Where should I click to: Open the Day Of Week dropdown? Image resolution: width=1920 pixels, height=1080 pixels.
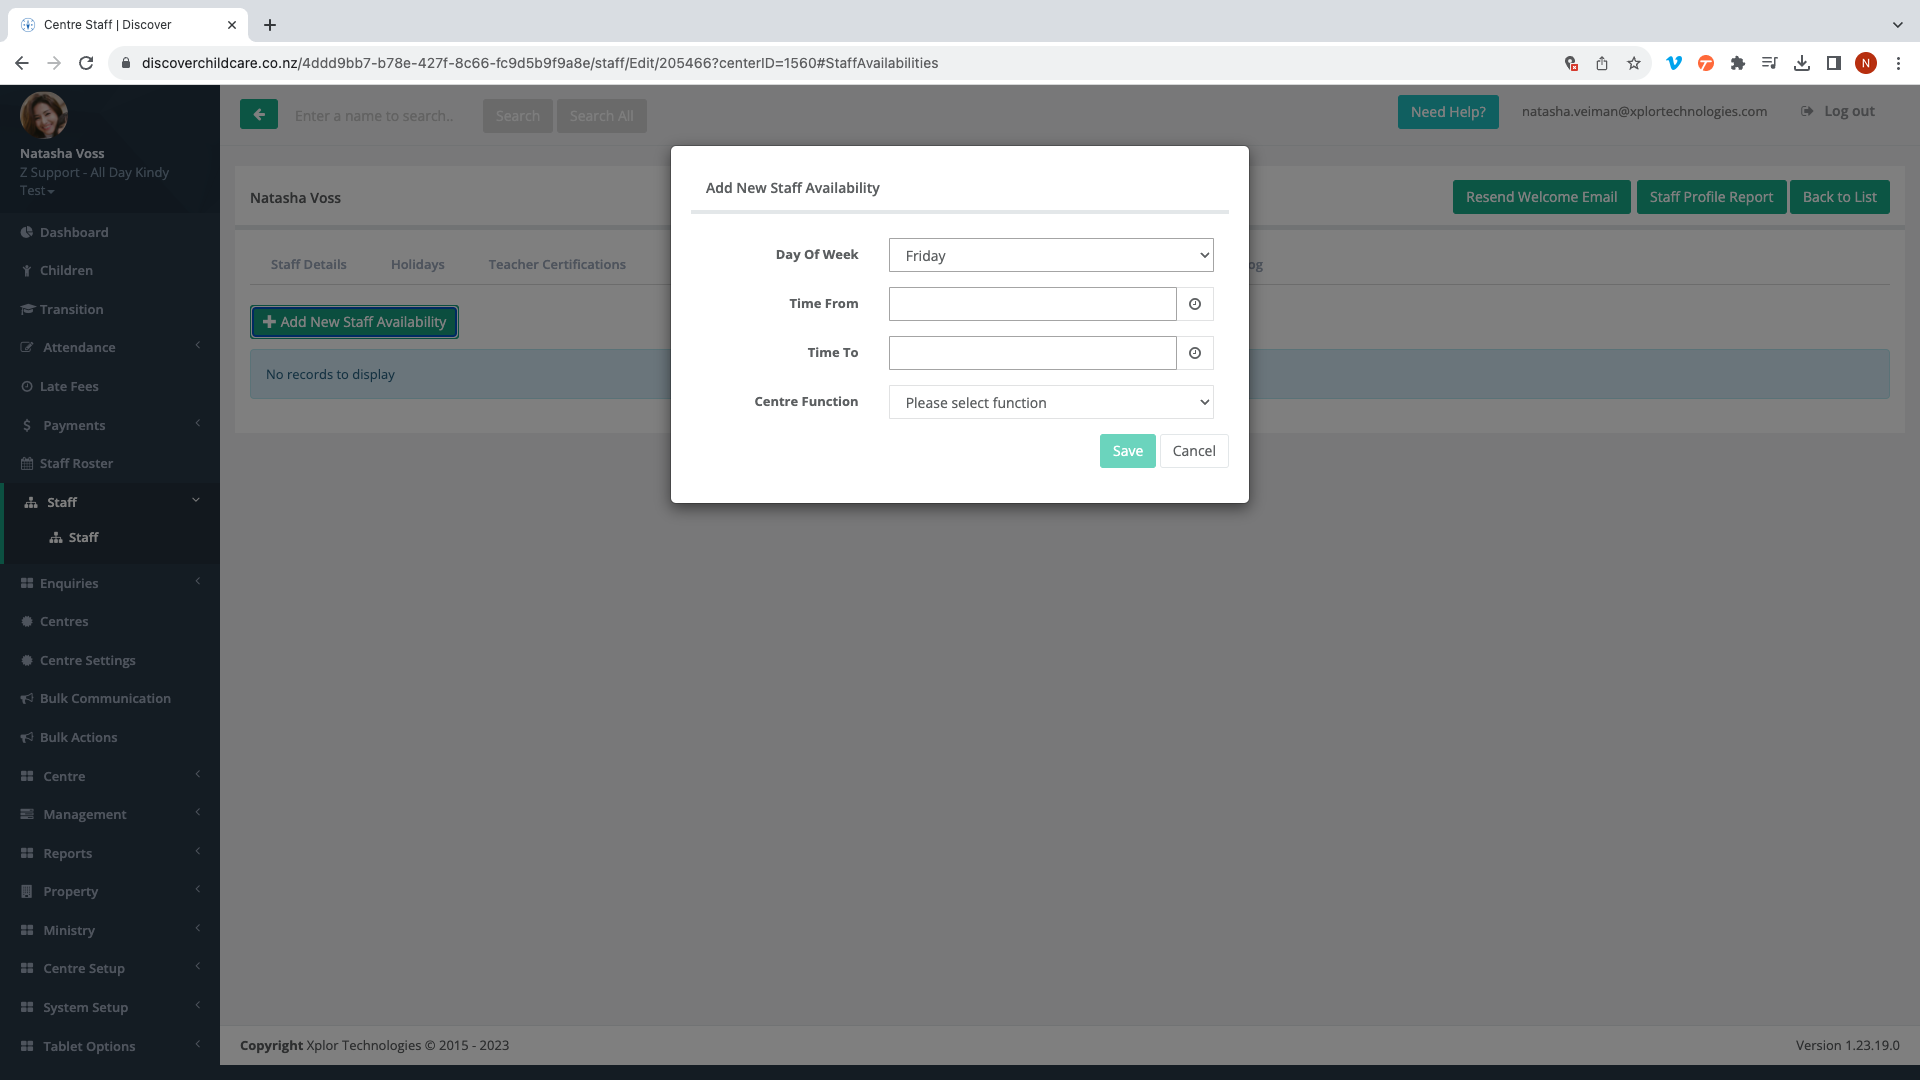coord(1050,255)
